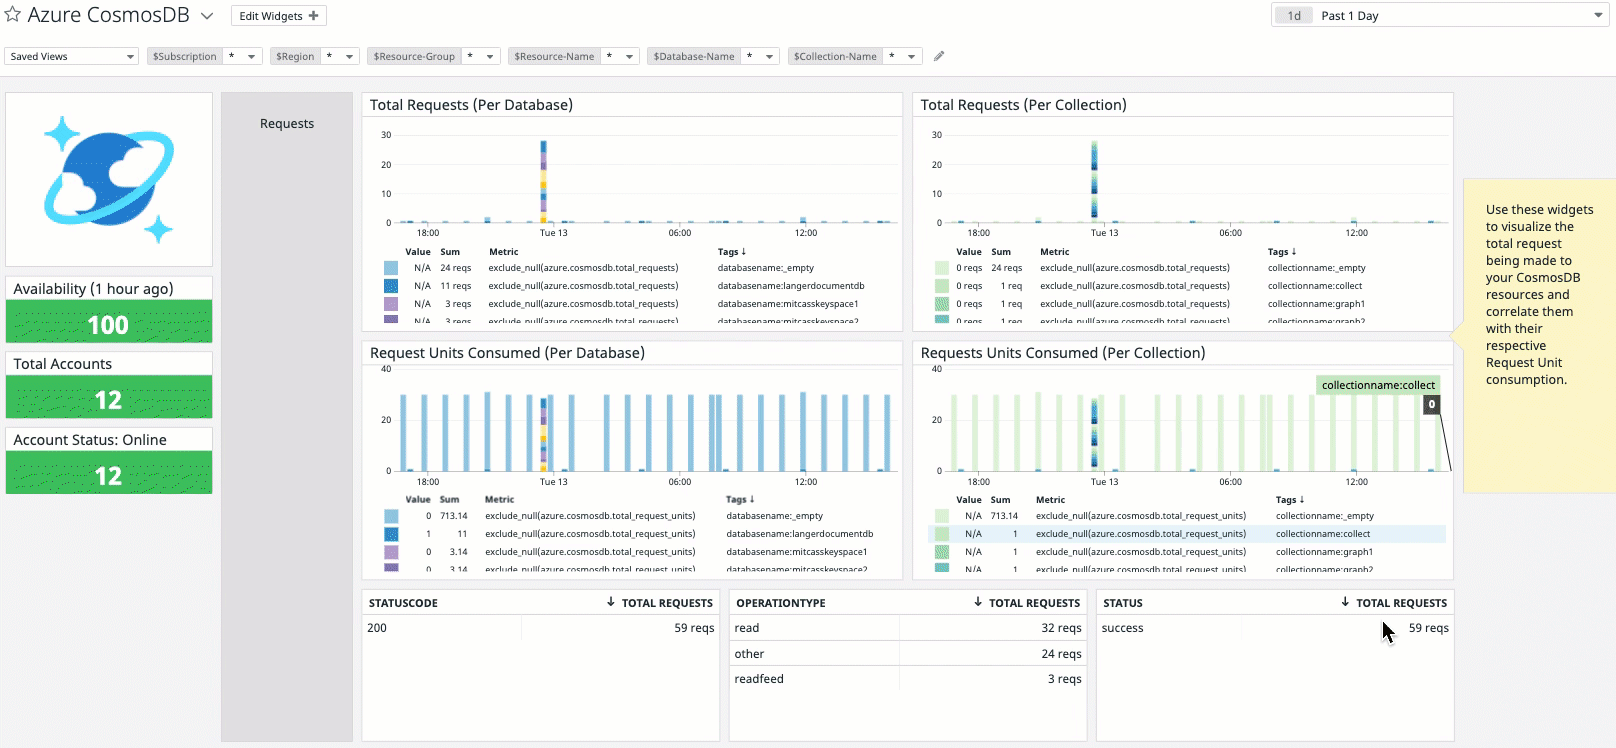Select the collectionname:collect row in Request Units legend
The image size is (1616, 748).
(x=1186, y=534)
